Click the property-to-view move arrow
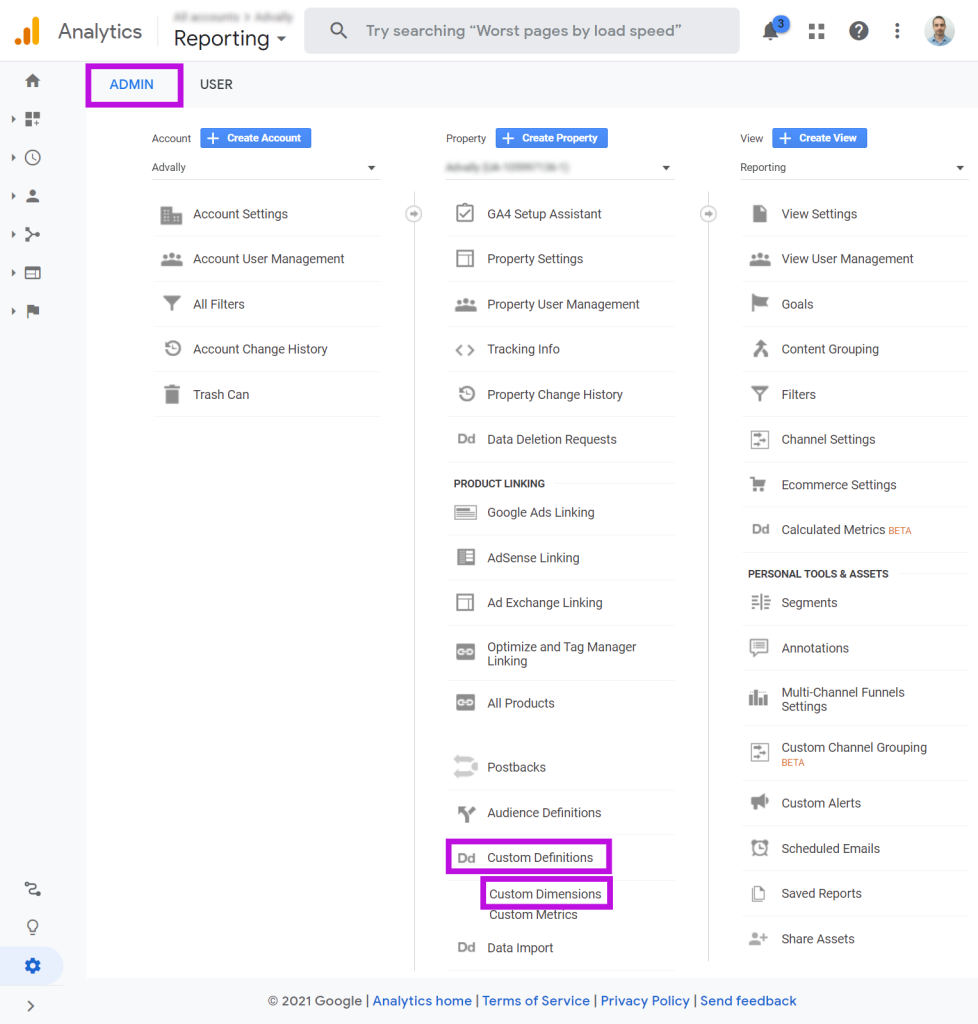Screen dimensions: 978x1024 click(708, 214)
